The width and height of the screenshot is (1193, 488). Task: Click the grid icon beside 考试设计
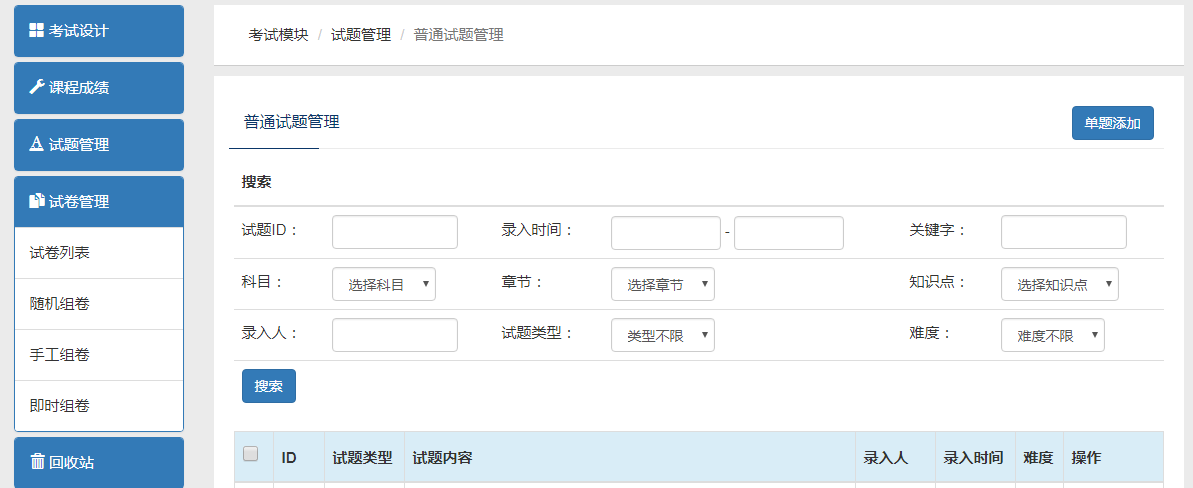pyautogui.click(x=36, y=30)
